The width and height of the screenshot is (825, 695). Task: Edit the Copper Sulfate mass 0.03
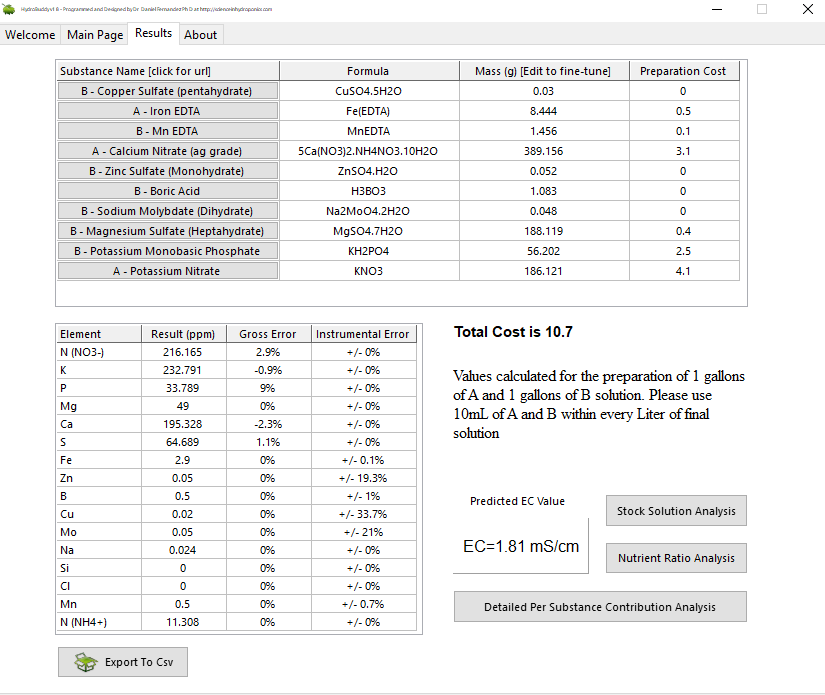[x=544, y=91]
